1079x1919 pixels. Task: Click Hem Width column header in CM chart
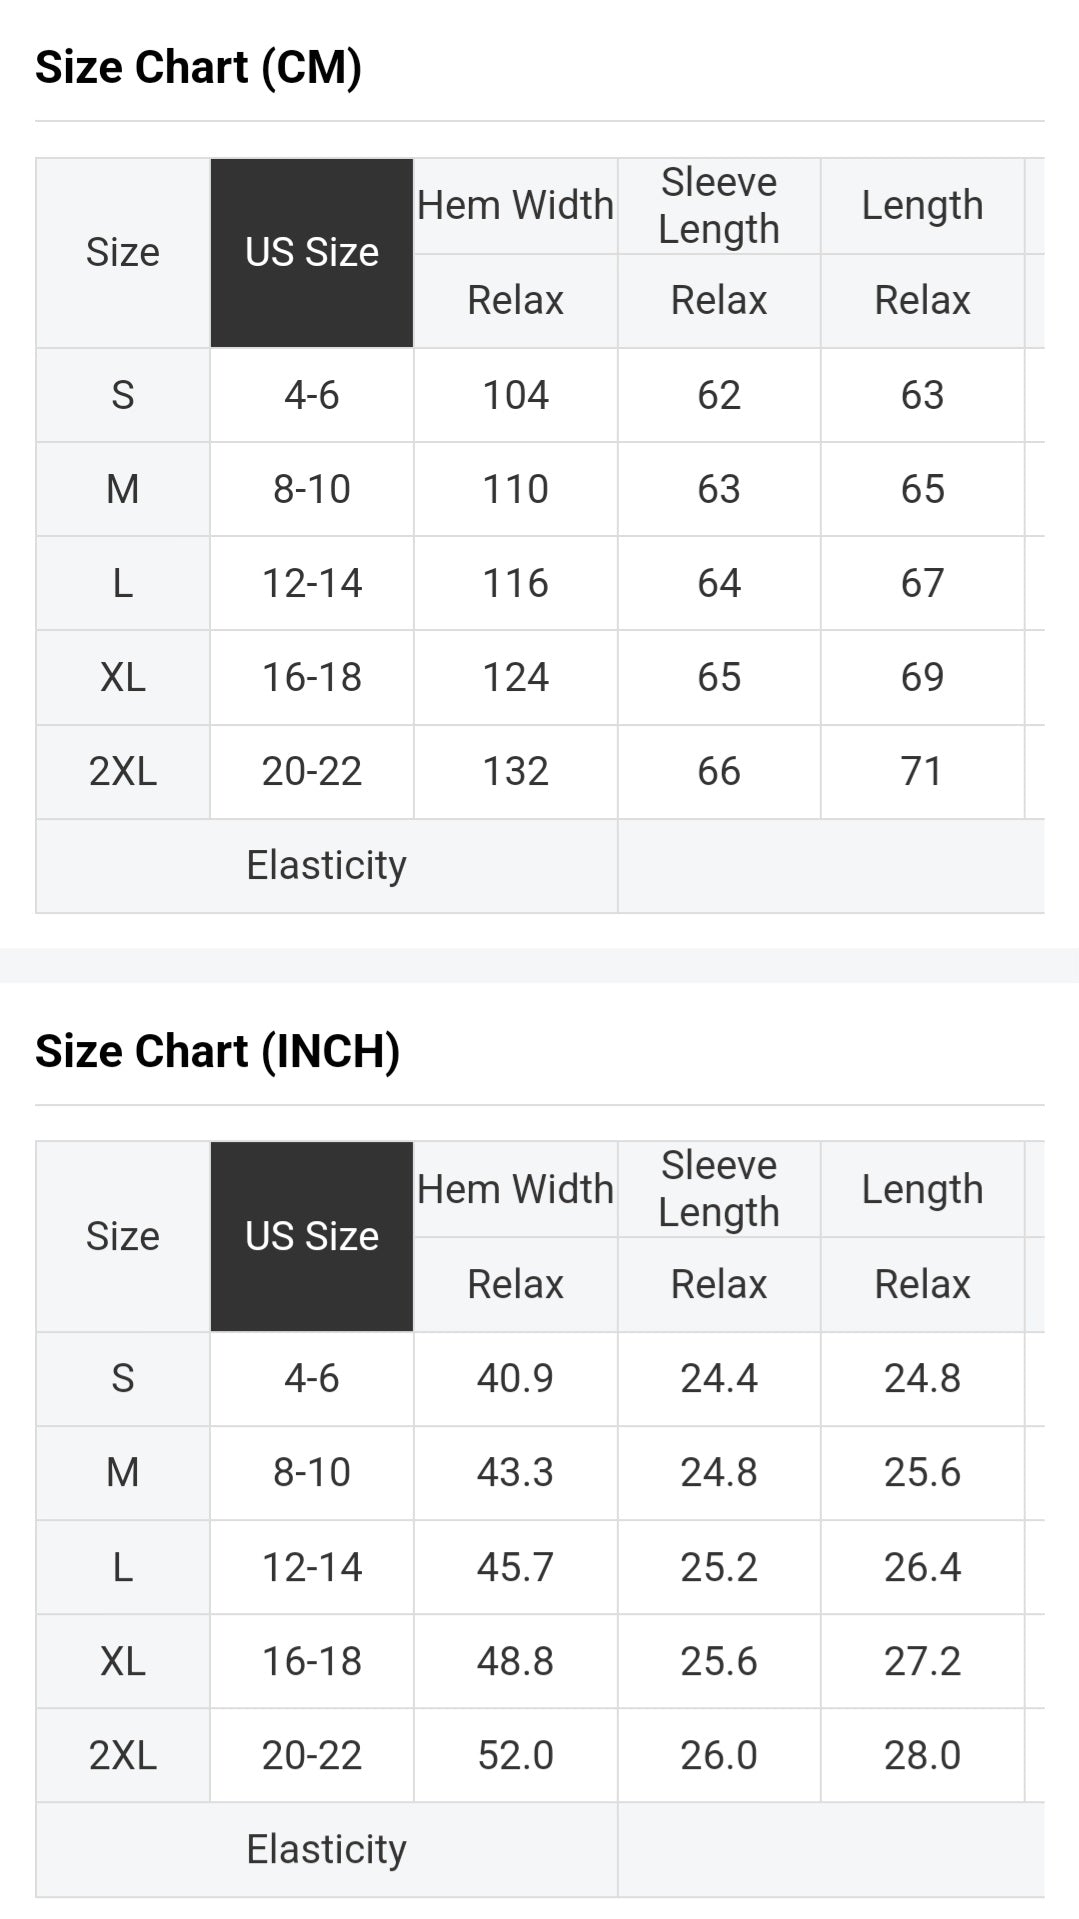pyautogui.click(x=515, y=205)
